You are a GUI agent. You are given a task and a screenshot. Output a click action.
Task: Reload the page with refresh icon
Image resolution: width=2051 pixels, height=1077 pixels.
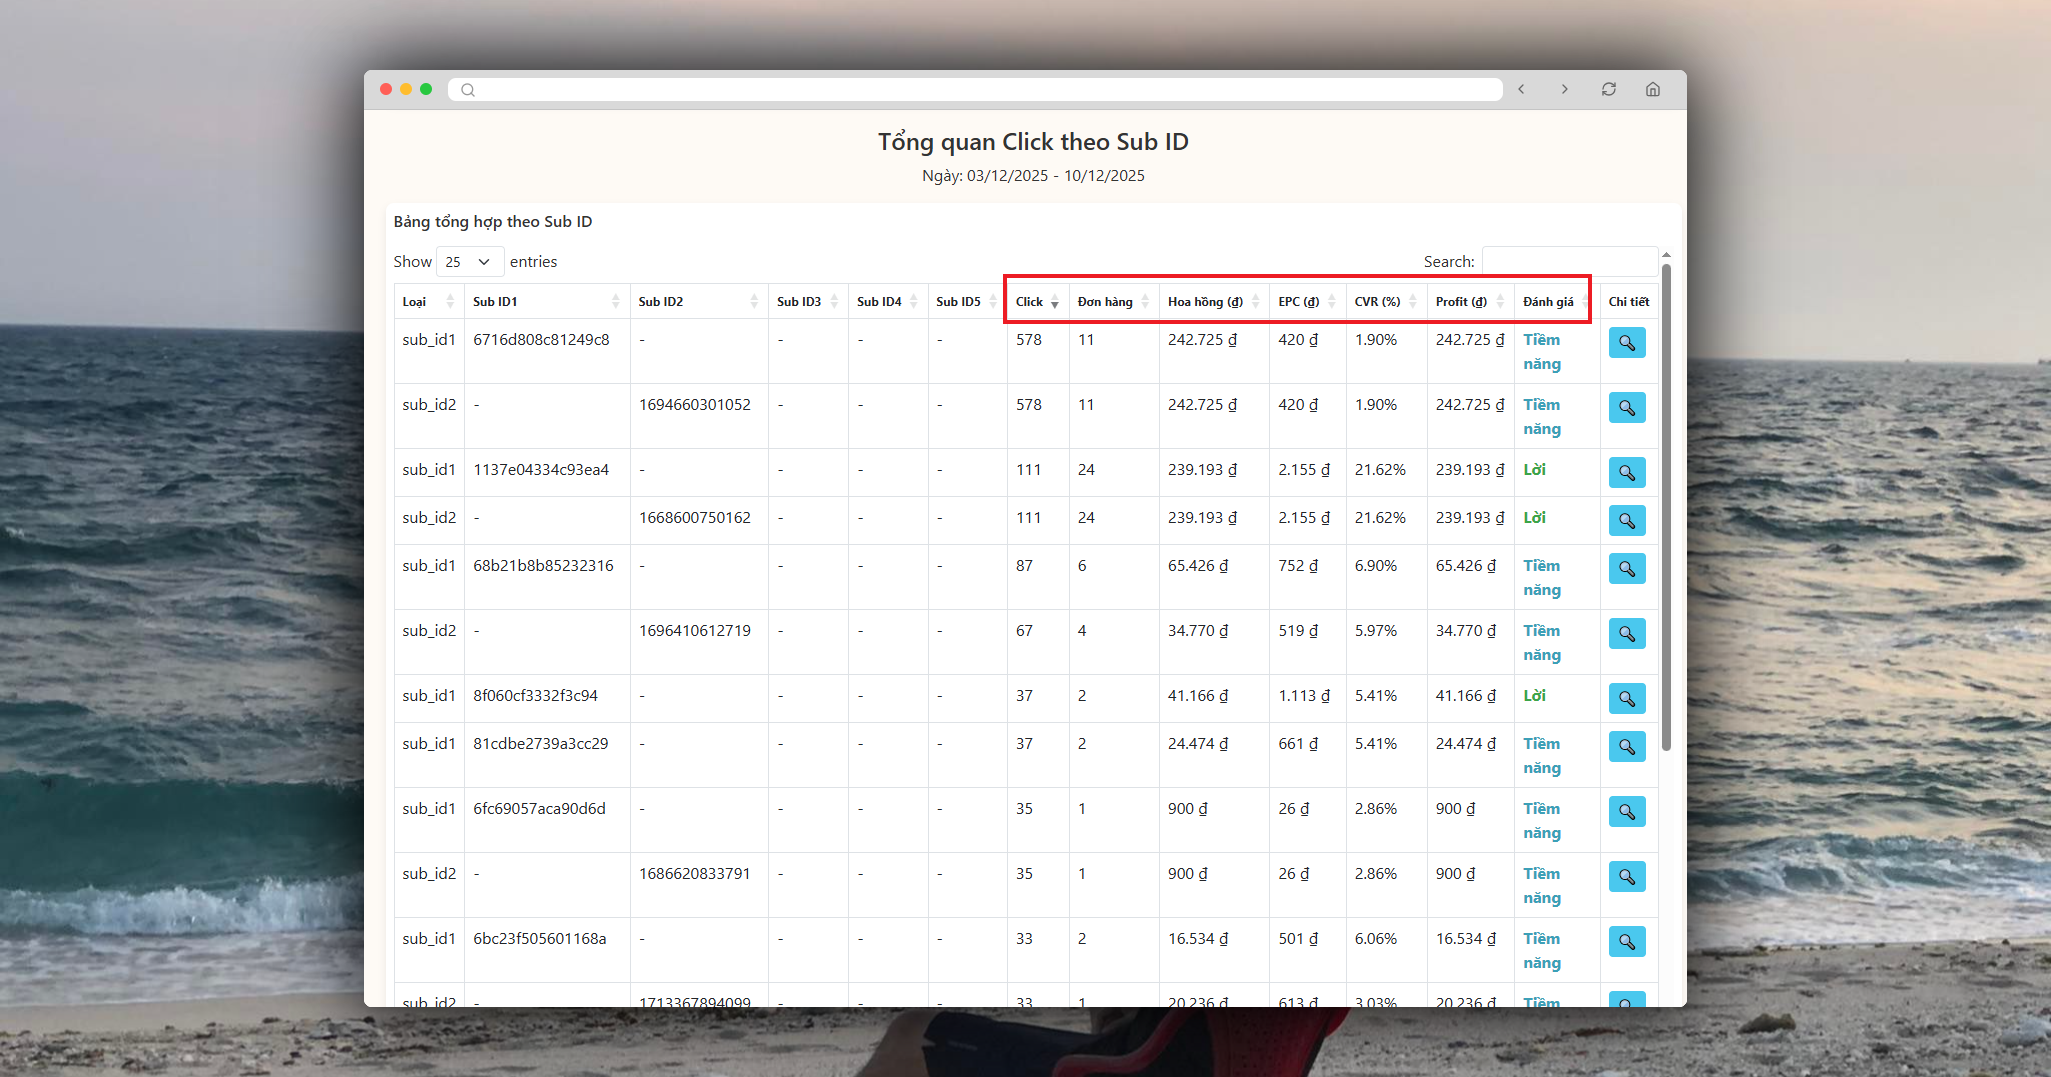point(1609,89)
